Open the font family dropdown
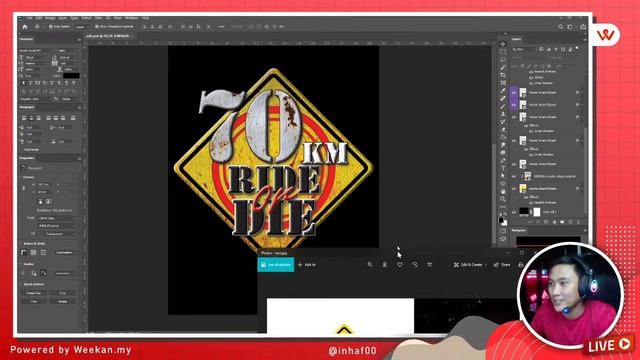The height and width of the screenshot is (360, 640). (37, 50)
